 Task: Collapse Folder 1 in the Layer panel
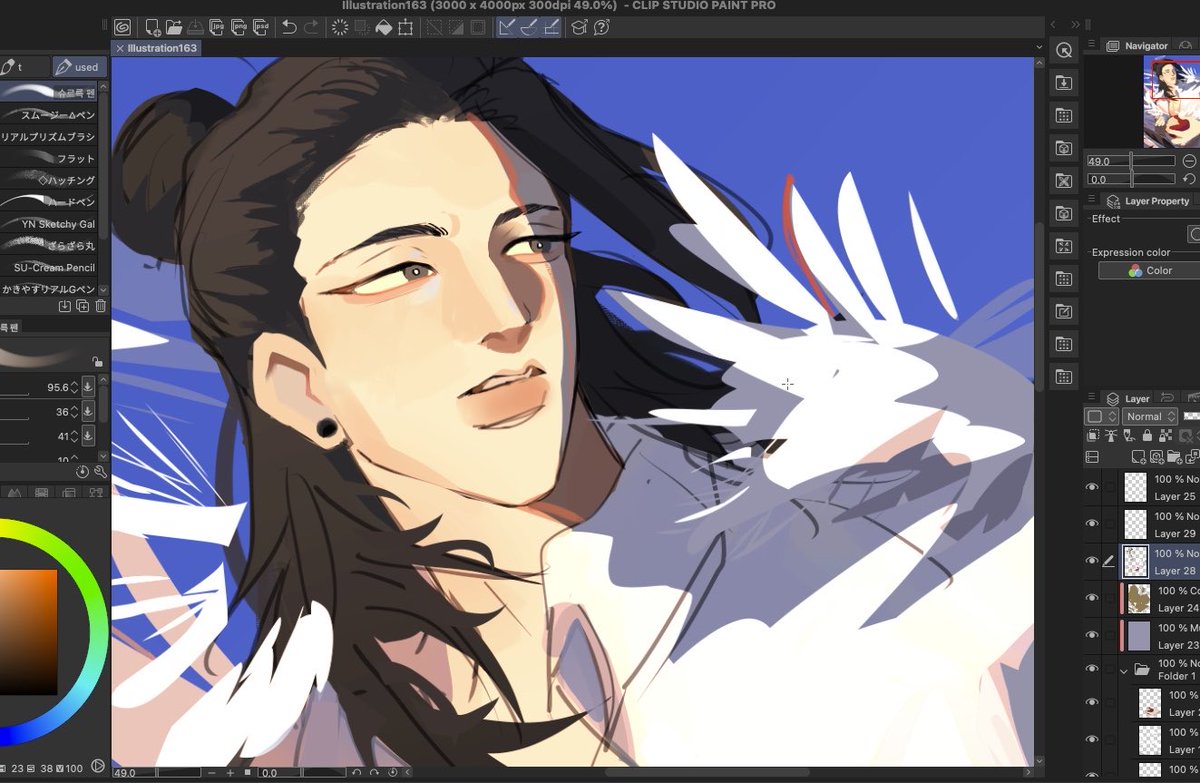click(x=1124, y=670)
